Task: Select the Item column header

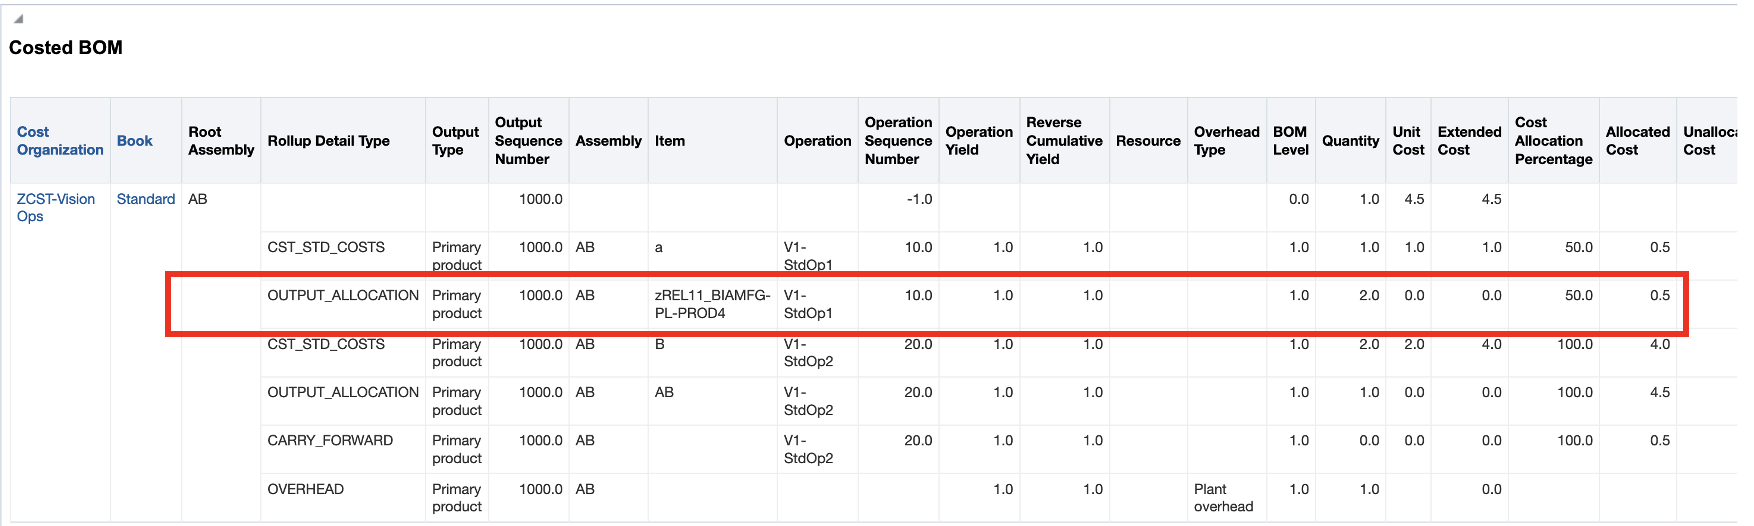Action: coord(670,141)
